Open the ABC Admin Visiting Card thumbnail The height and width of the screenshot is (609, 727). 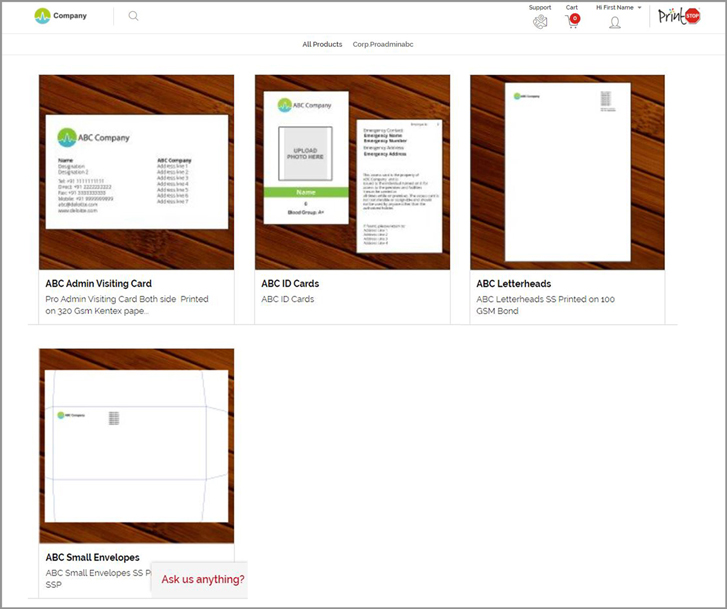137,172
